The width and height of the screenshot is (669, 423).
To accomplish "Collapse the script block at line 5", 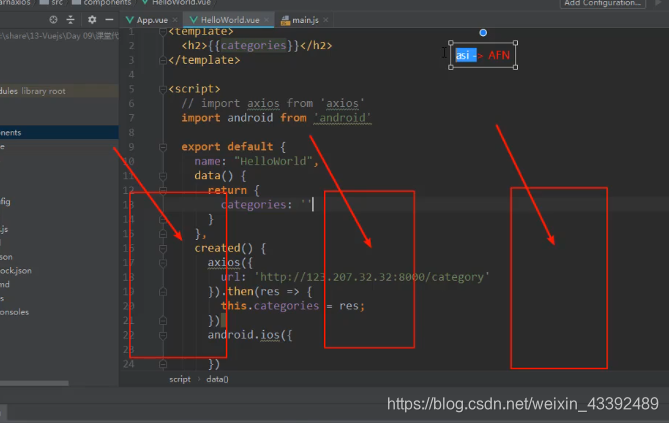I will point(163,89).
